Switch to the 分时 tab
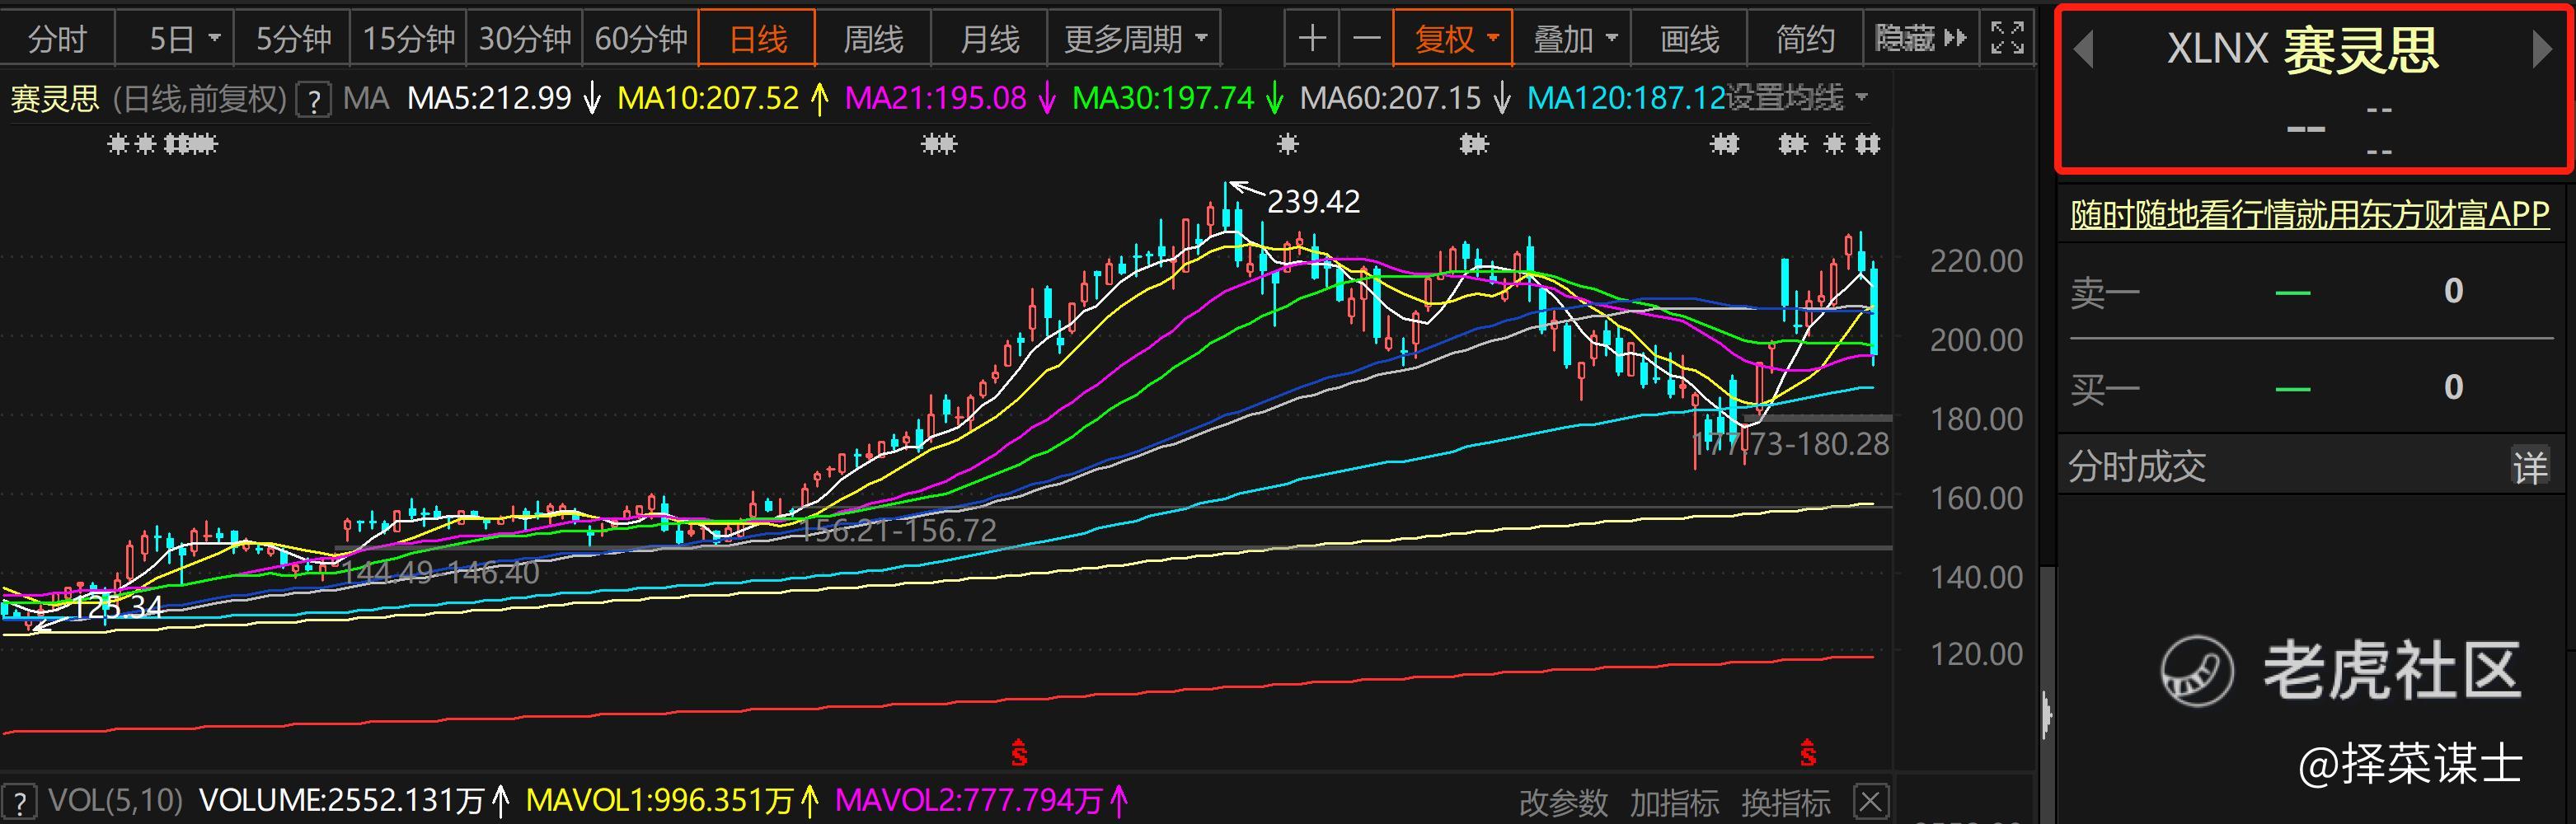The image size is (2576, 824). point(57,39)
